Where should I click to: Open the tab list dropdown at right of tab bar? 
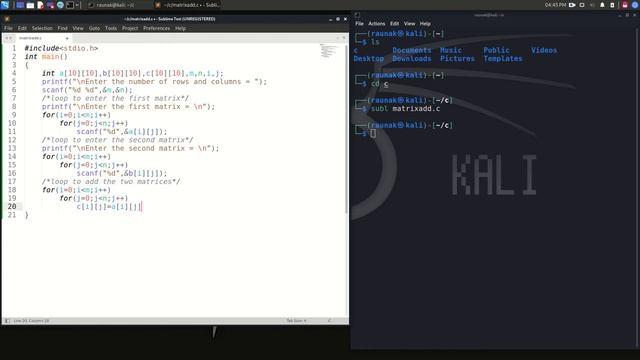pos(344,38)
